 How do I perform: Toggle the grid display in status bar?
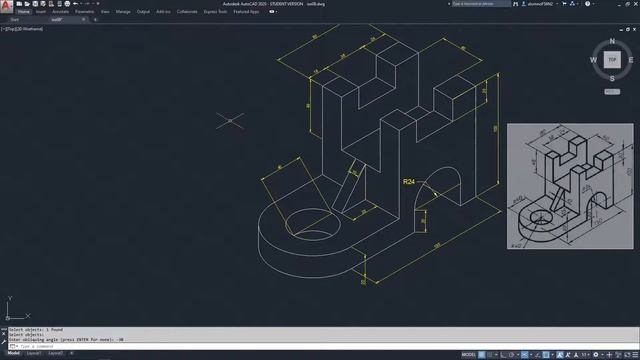click(482, 355)
